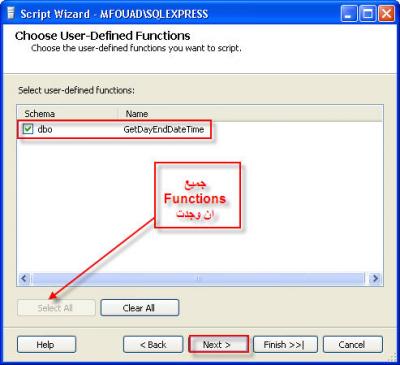Go to previous page with < Back
This screenshot has width=400, height=365.
coord(153,344)
